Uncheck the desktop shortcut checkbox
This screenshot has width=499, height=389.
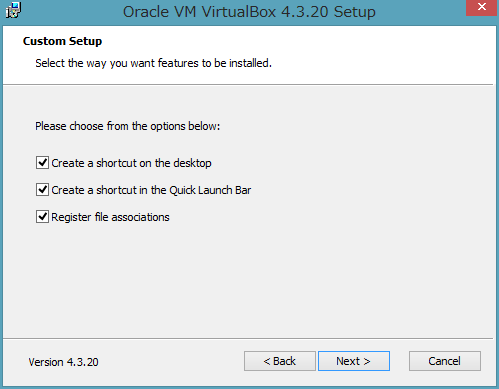click(42, 163)
